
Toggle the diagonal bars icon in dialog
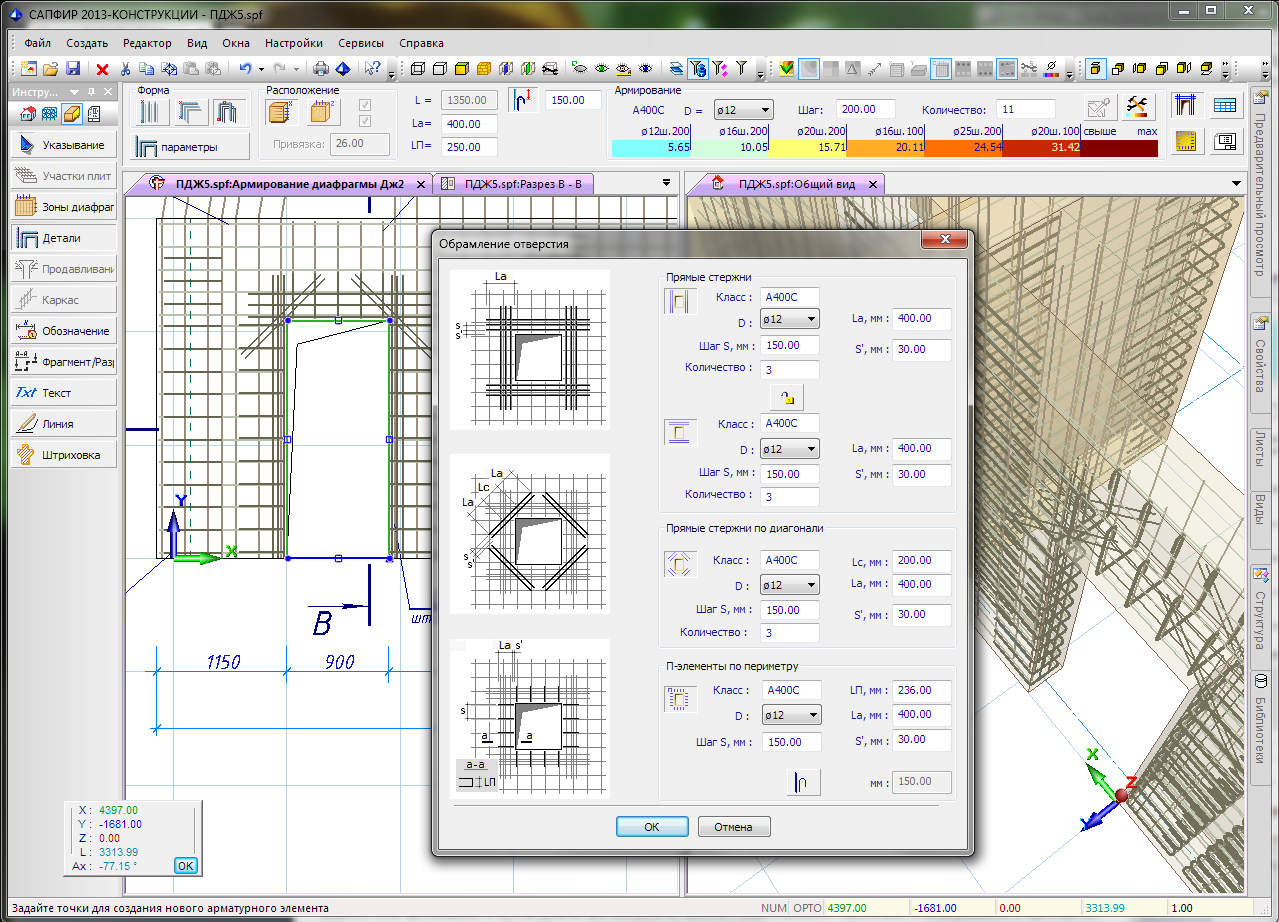(678, 564)
